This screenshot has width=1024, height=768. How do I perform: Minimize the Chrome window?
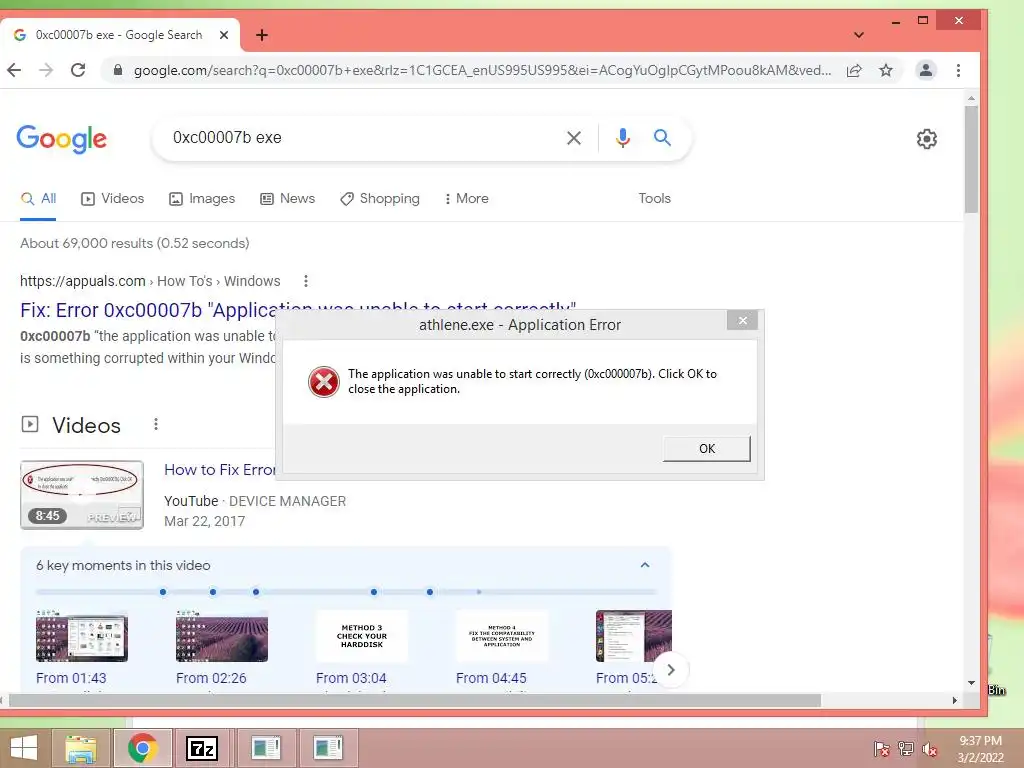[x=896, y=22]
